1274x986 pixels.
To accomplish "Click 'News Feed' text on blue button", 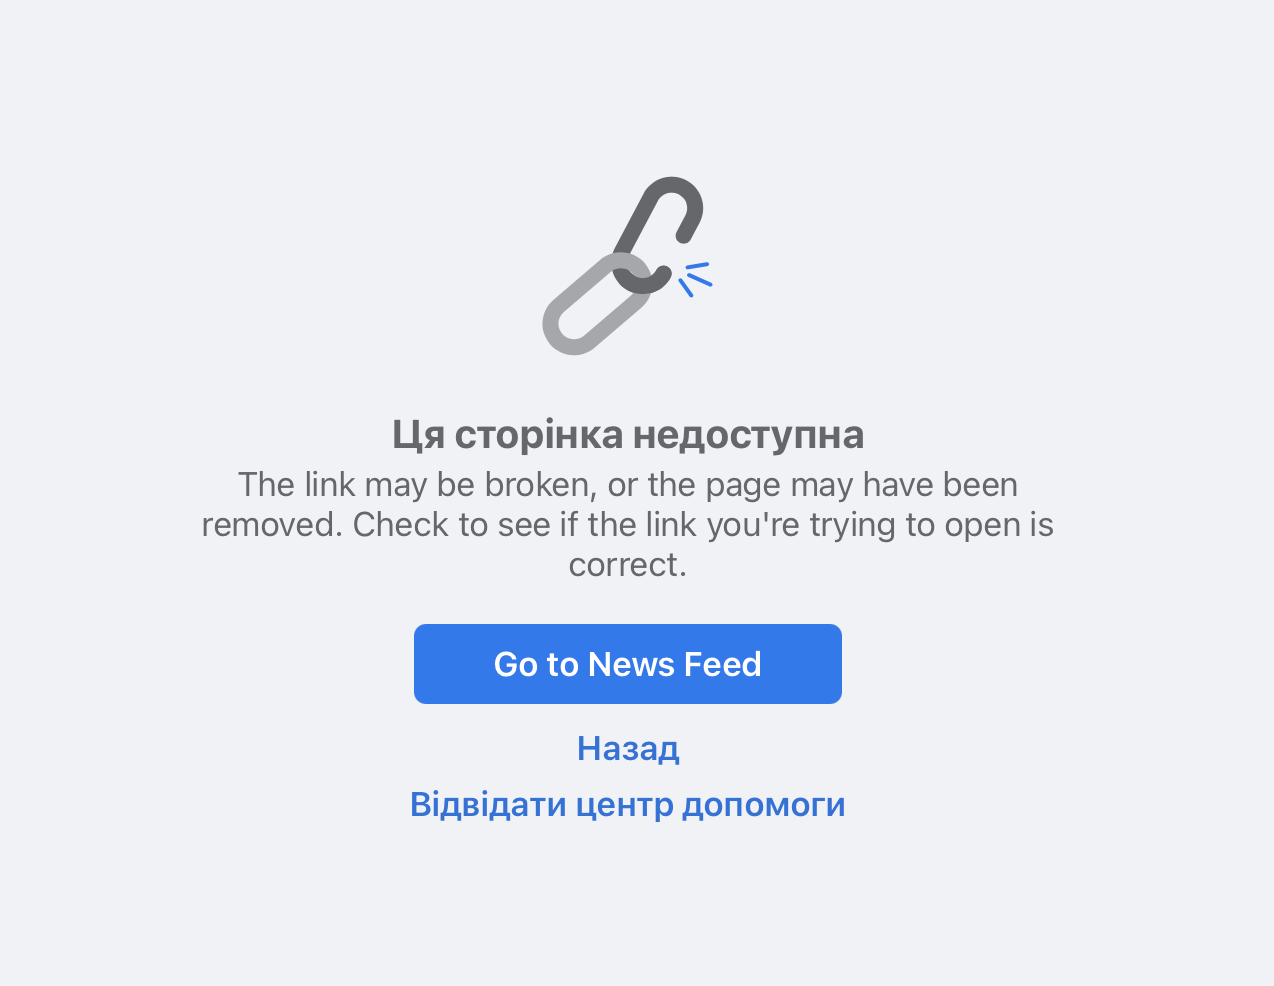I will click(675, 664).
